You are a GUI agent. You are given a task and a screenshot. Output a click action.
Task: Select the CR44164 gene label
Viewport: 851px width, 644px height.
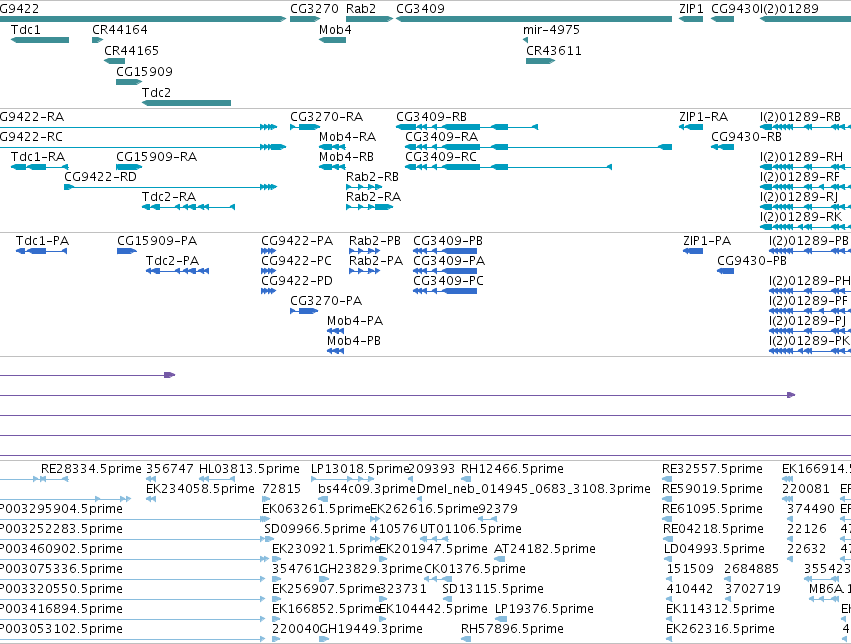click(119, 30)
